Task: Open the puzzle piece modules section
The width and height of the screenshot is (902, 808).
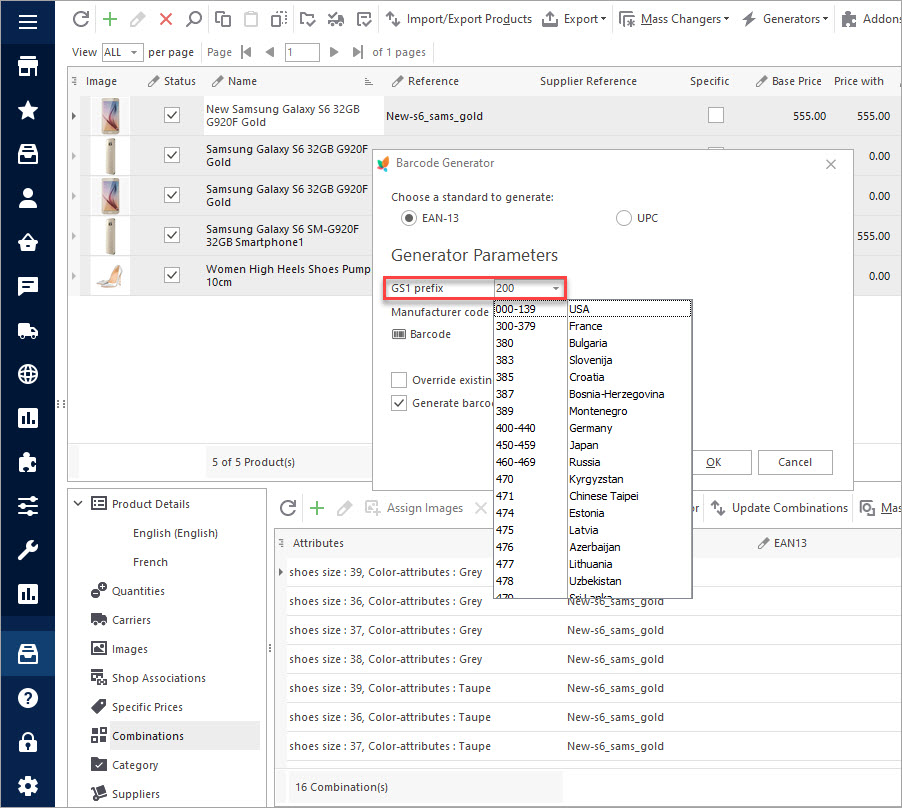Action: click(28, 462)
